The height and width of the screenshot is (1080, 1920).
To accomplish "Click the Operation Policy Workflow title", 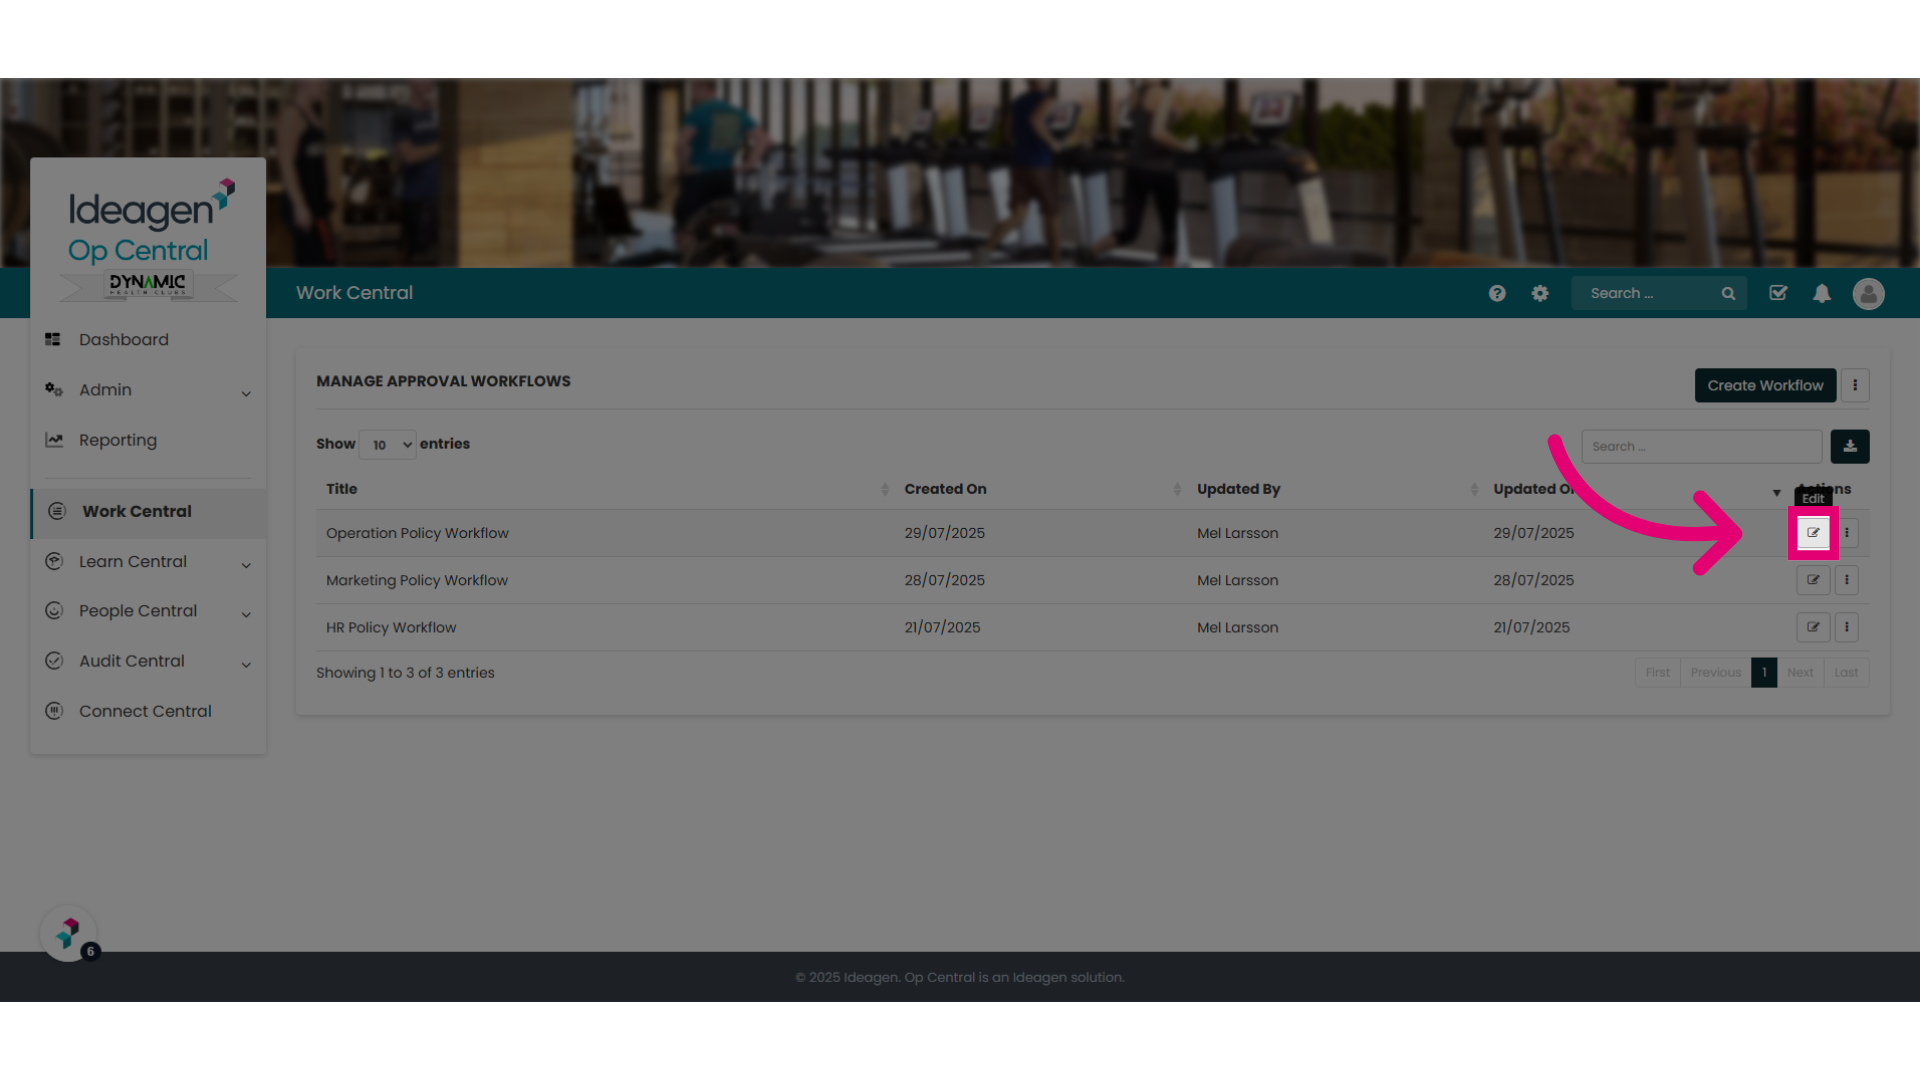I will pyautogui.click(x=417, y=533).
